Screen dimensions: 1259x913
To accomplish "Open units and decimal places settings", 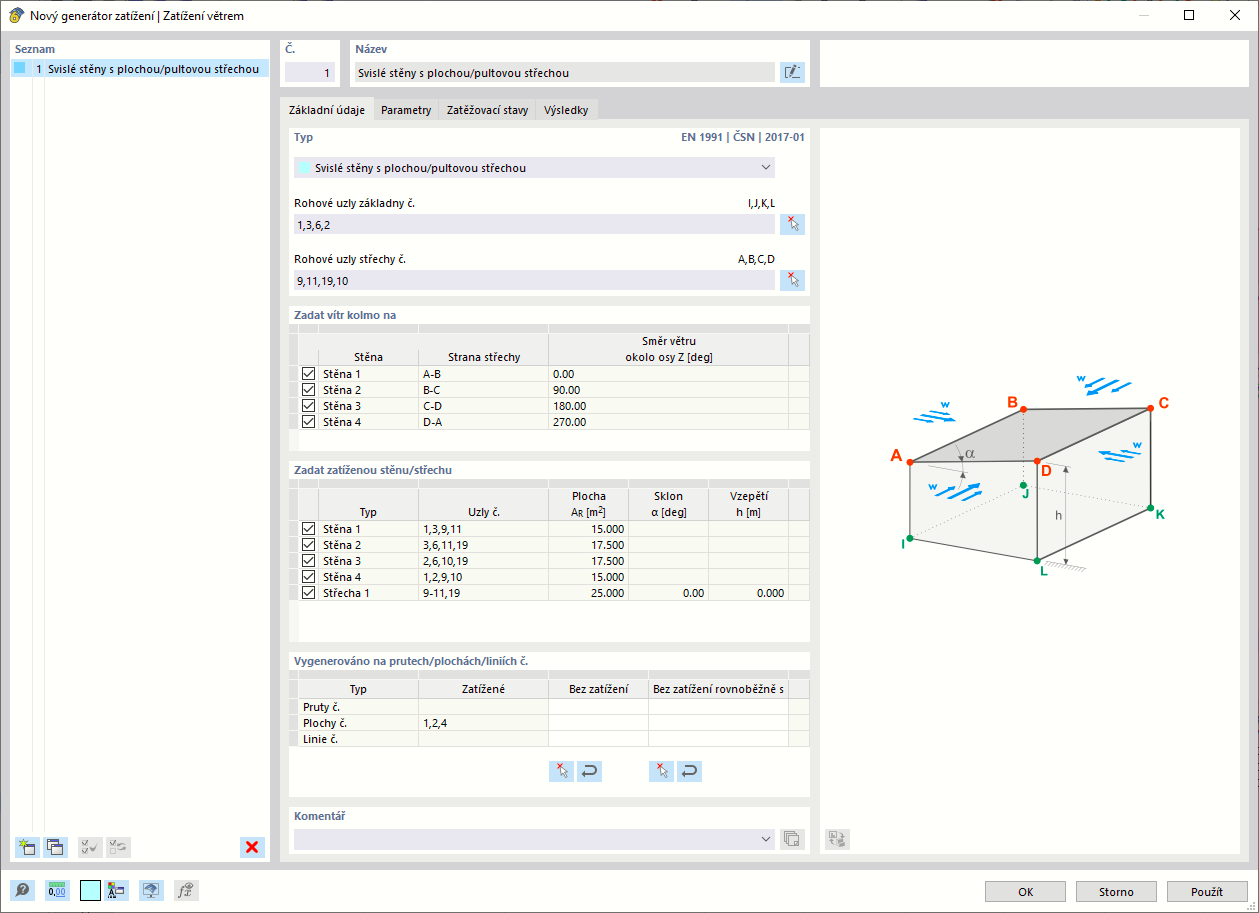I will click(57, 890).
